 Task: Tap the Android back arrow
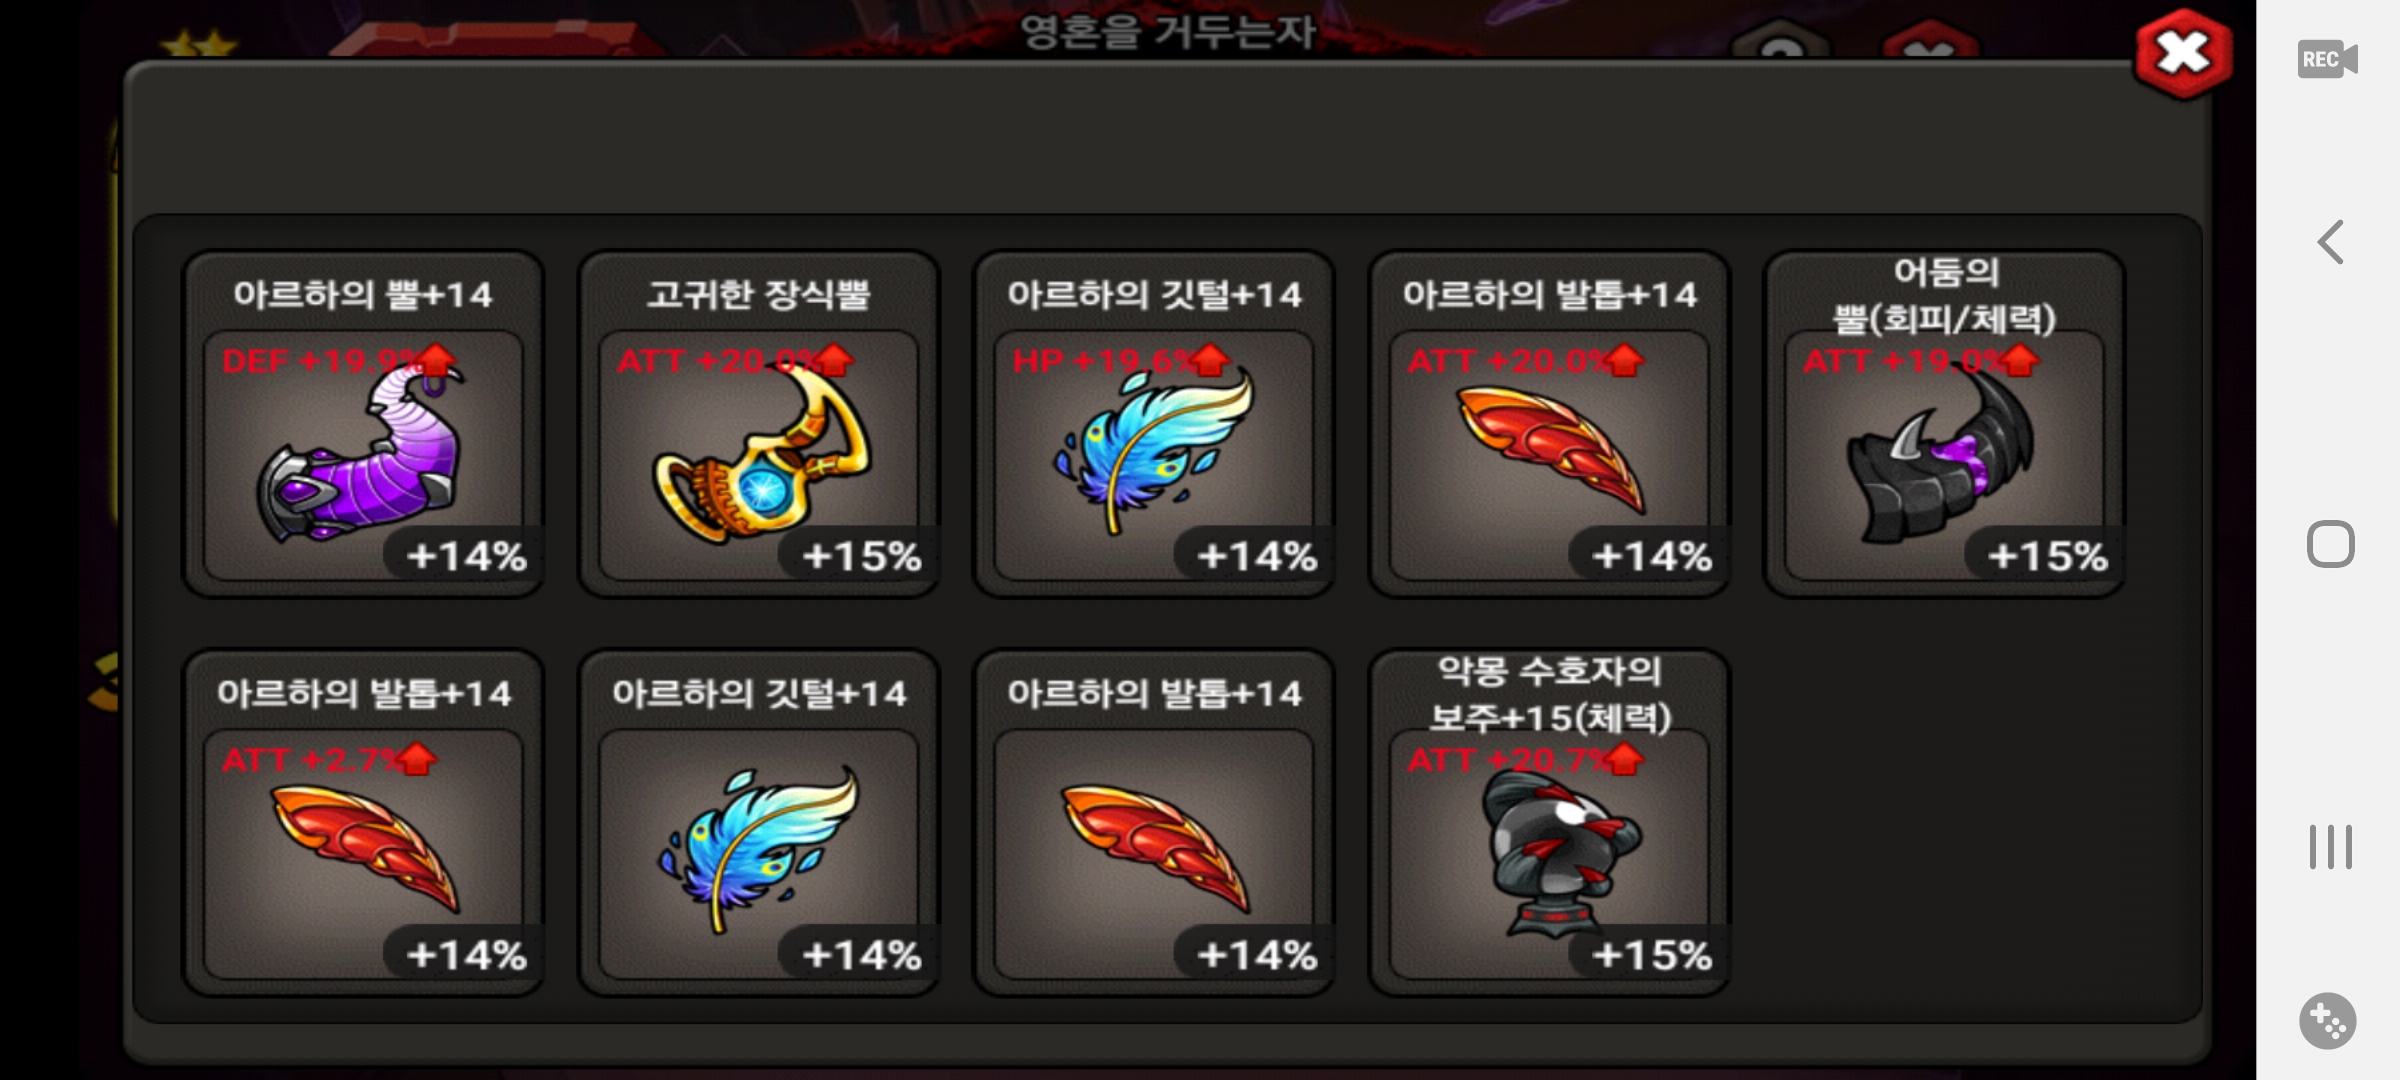[2331, 242]
